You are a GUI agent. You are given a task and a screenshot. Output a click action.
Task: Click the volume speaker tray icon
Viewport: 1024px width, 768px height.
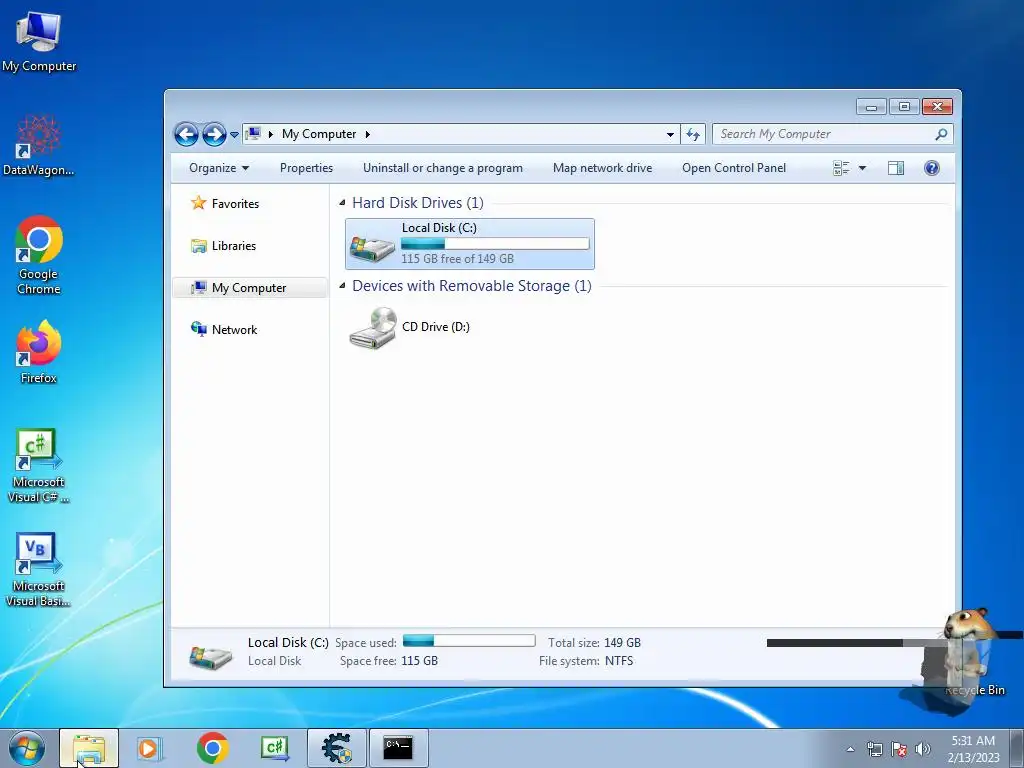(x=923, y=749)
